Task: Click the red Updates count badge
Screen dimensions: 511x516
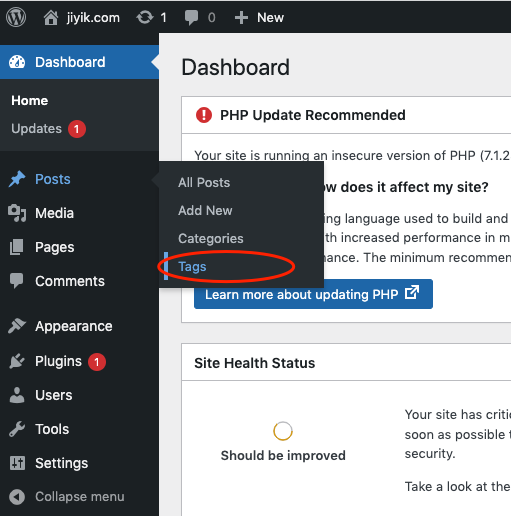Action: tap(77, 129)
